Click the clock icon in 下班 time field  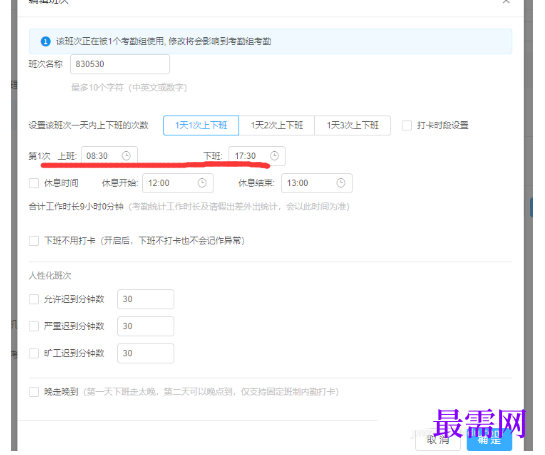275,156
